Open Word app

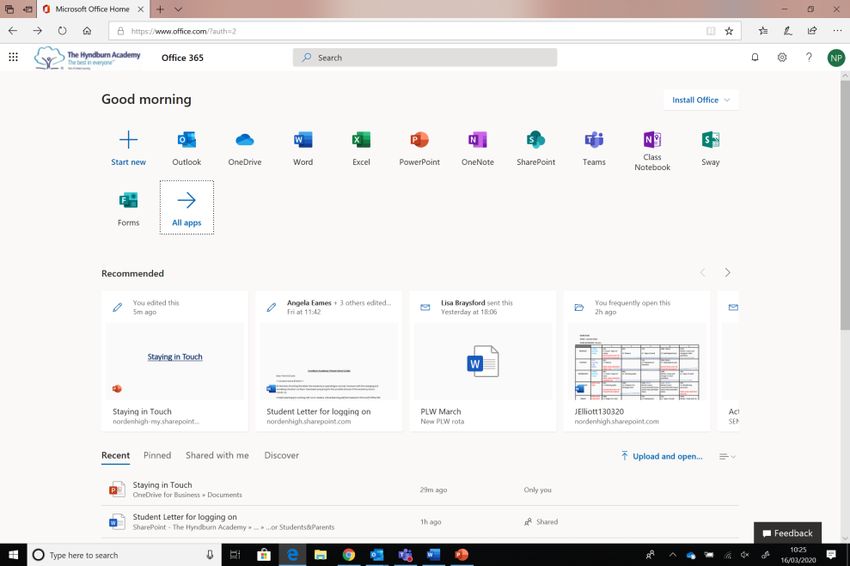(x=303, y=148)
